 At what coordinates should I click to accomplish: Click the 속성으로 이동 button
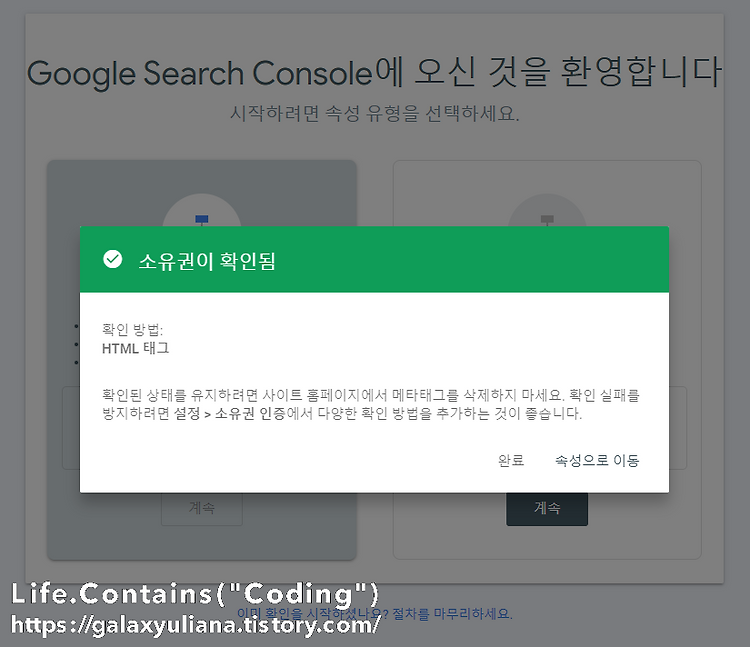597,460
